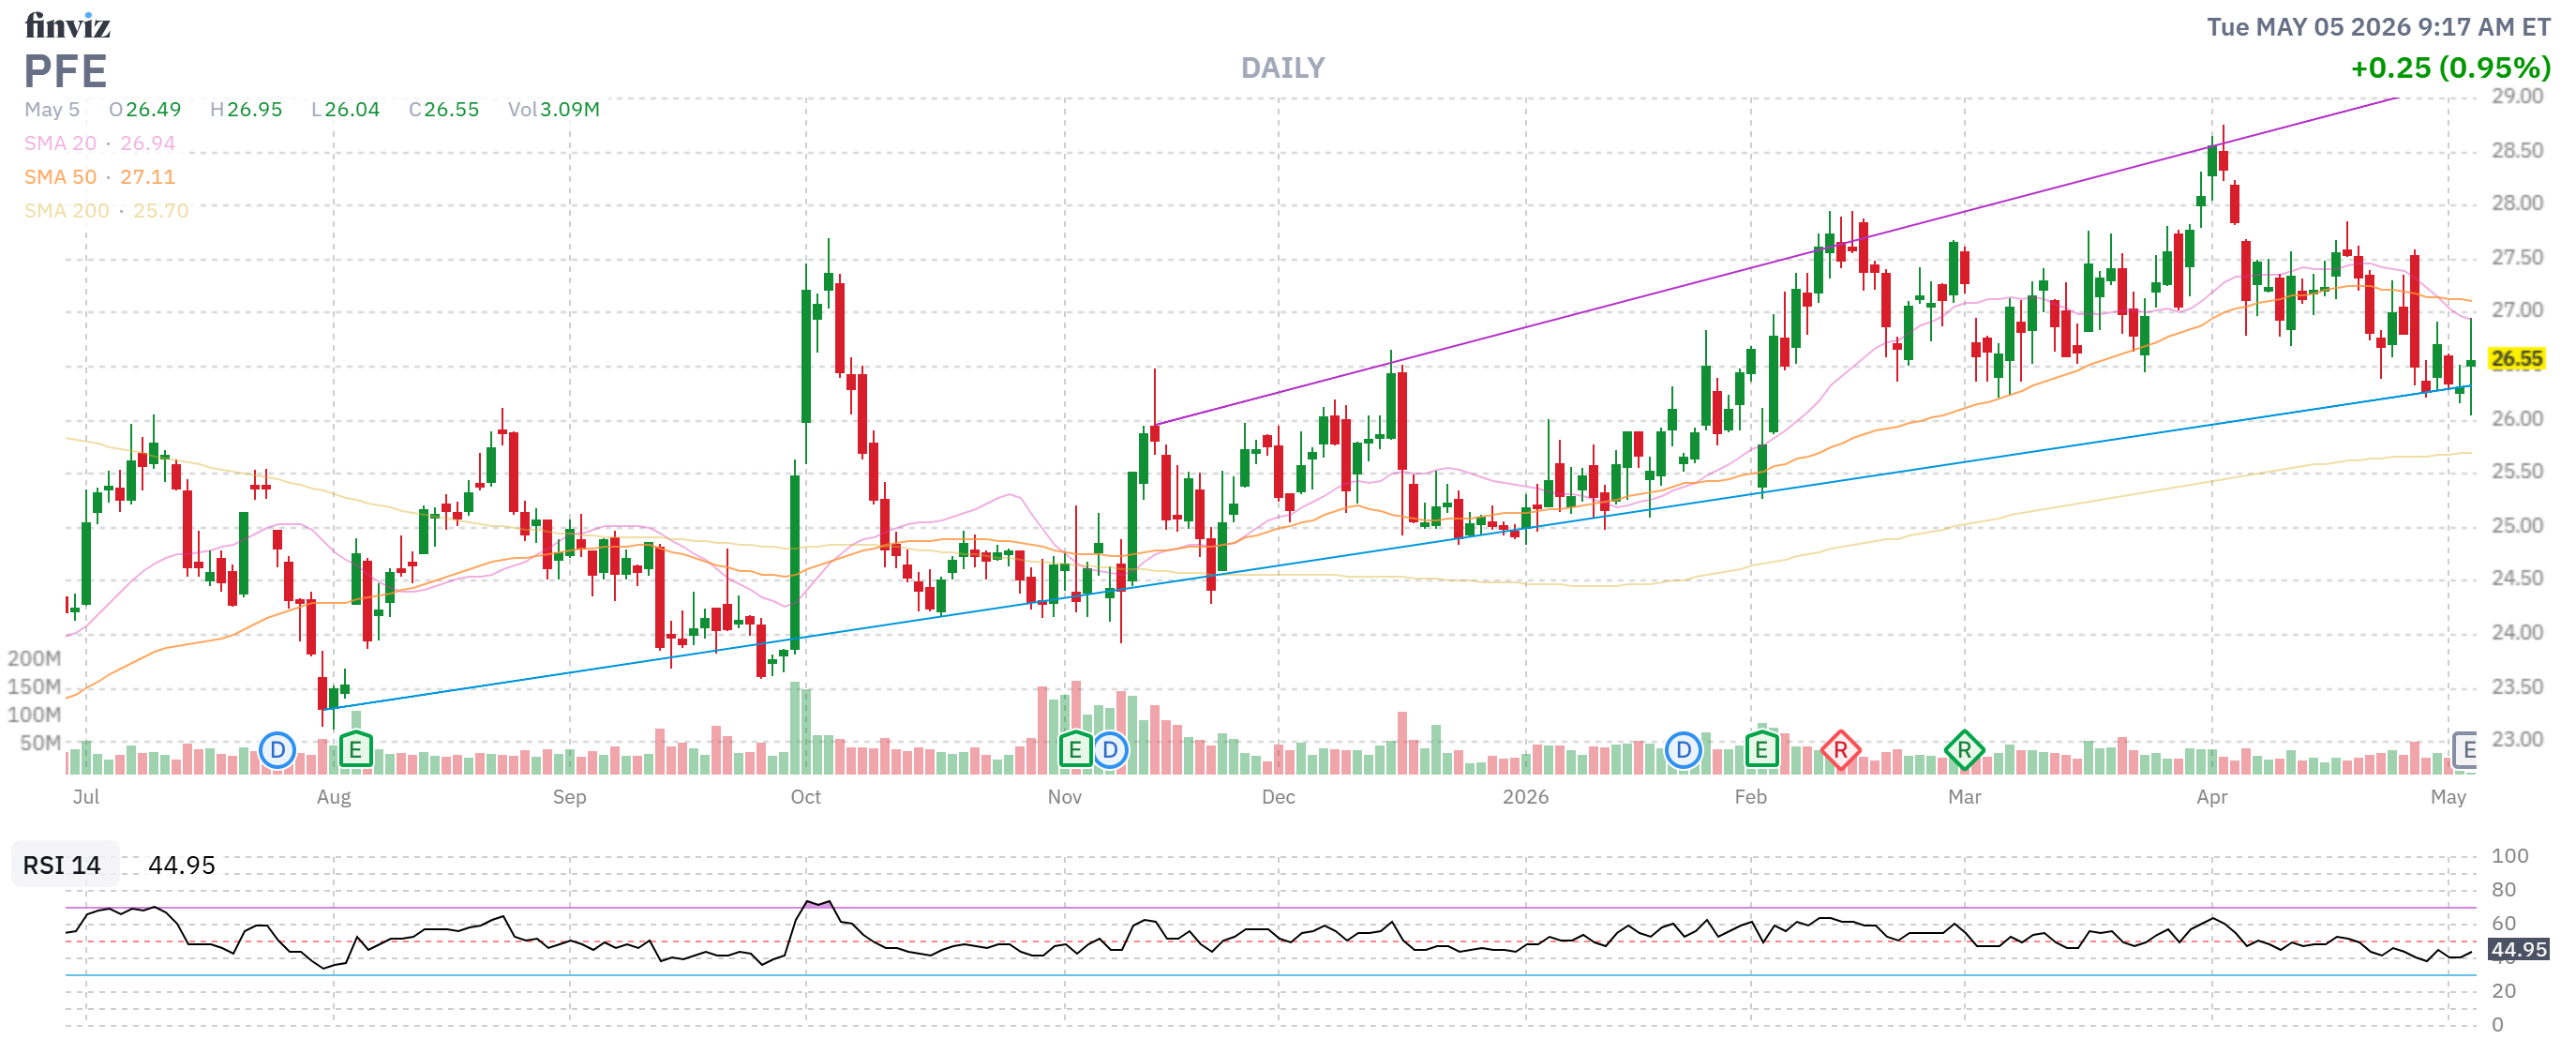Click the 25.00 price axis label
This screenshot has width=2576, height=1054.
2517,526
